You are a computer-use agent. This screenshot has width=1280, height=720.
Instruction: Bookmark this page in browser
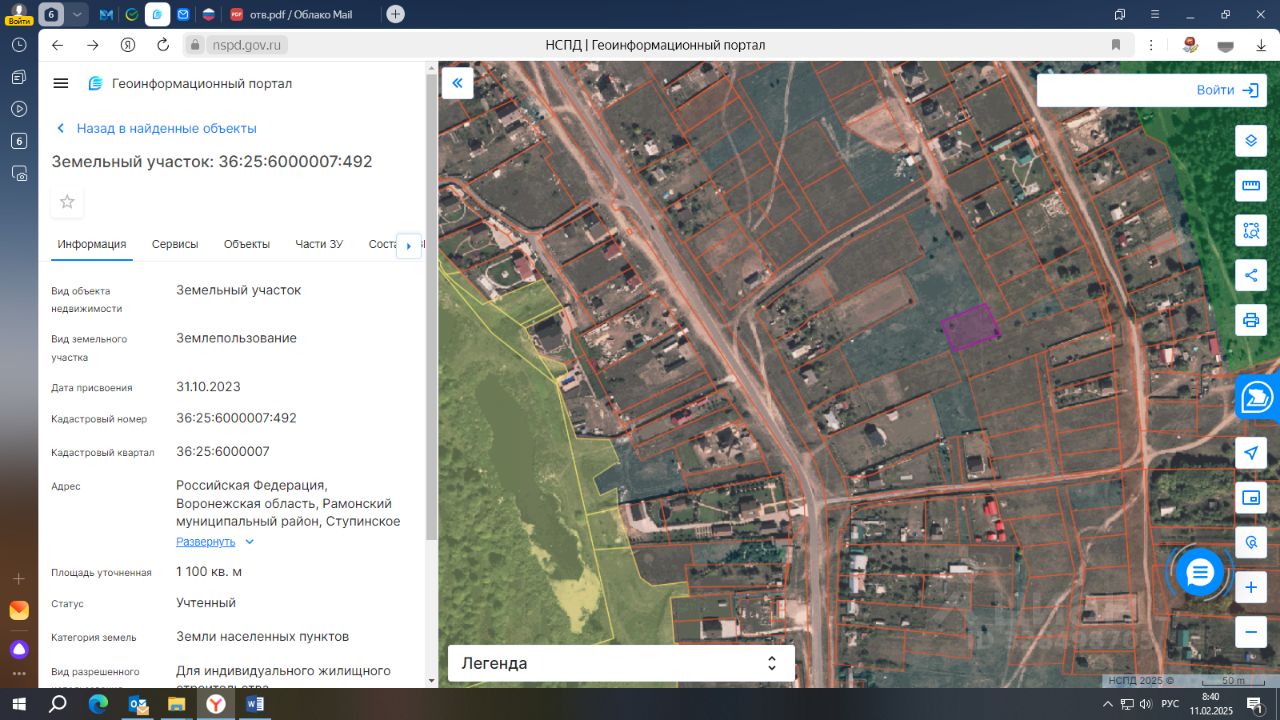(1116, 45)
